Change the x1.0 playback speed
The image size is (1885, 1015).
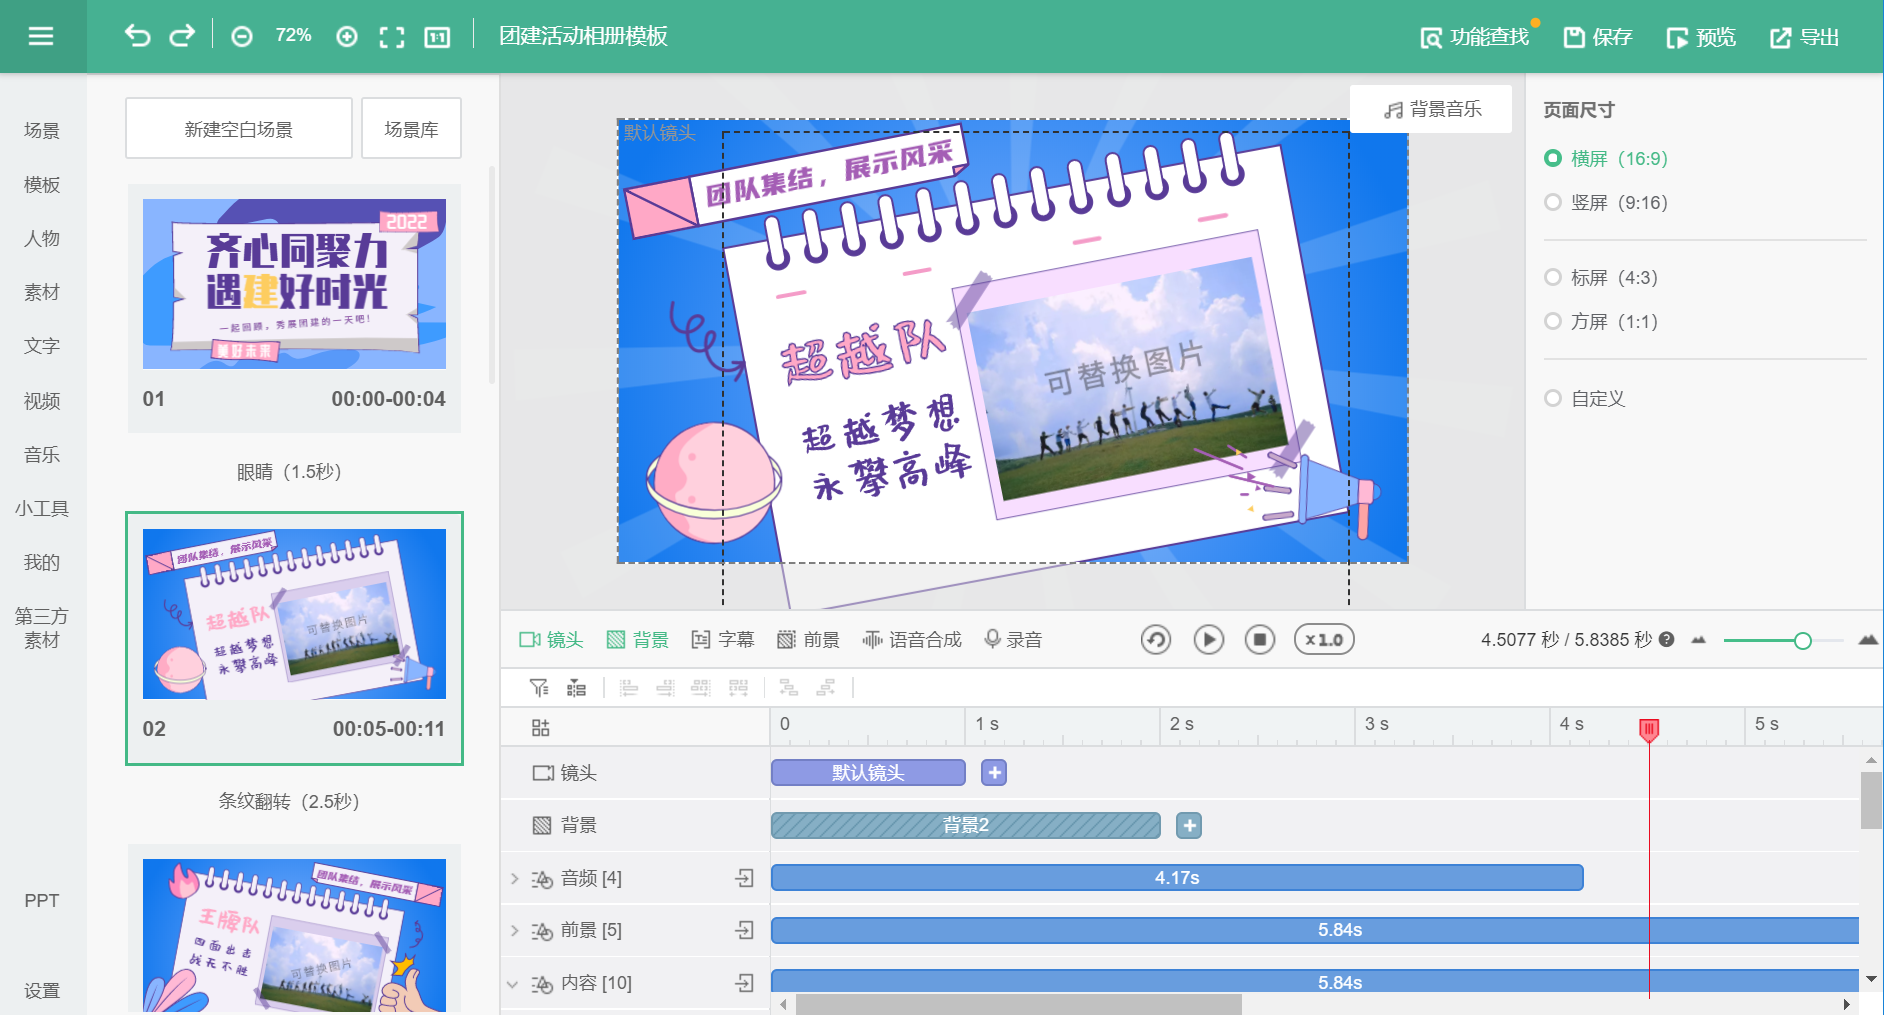click(1324, 640)
